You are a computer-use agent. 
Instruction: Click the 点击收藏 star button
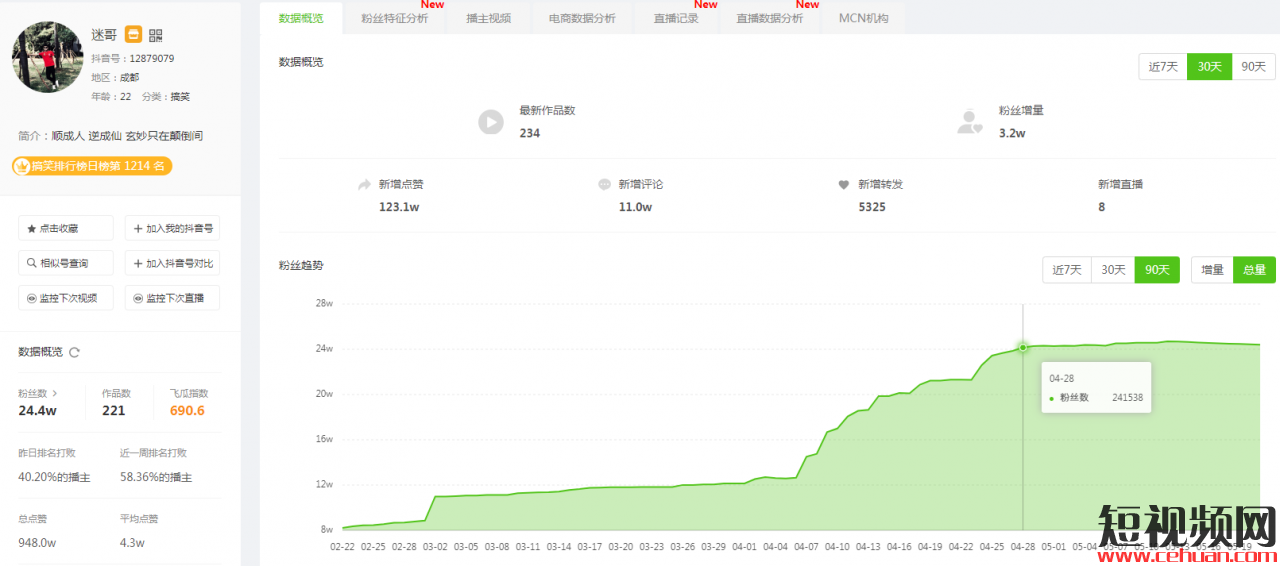coord(66,228)
